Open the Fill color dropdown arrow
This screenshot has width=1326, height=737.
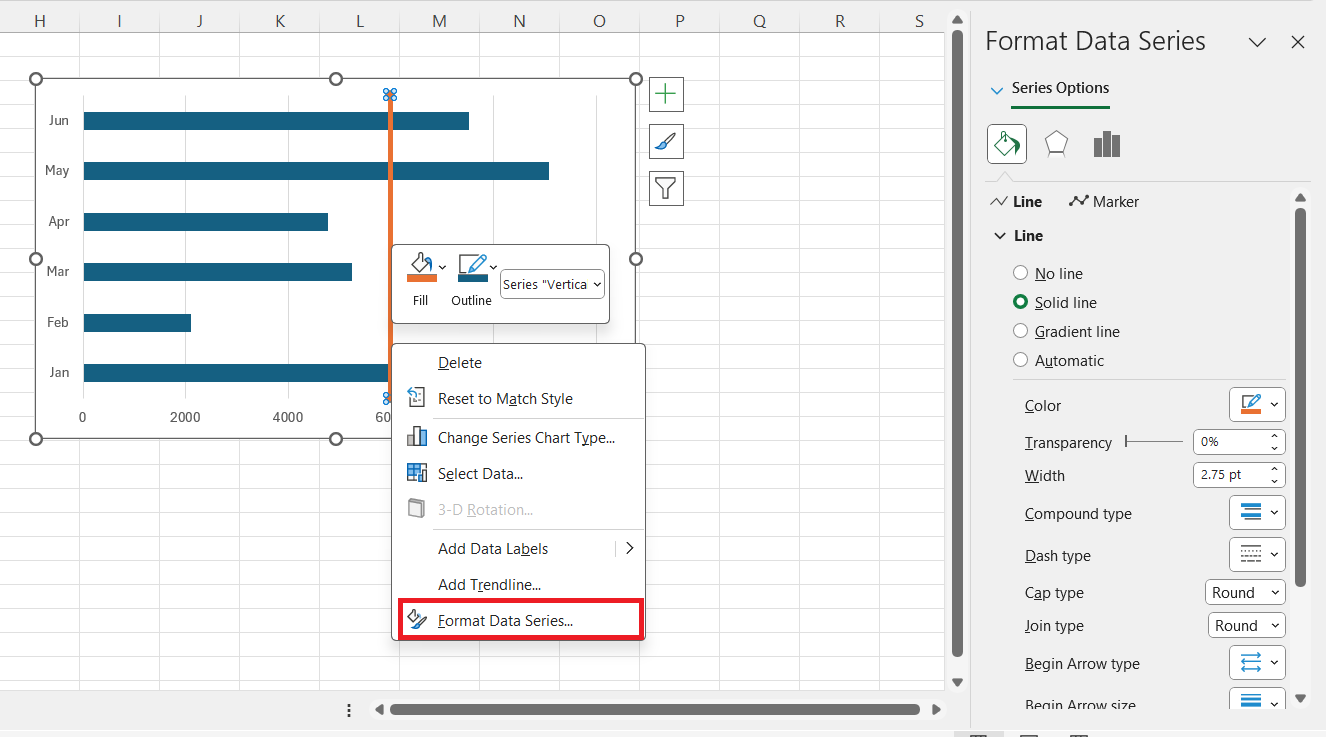[442, 267]
